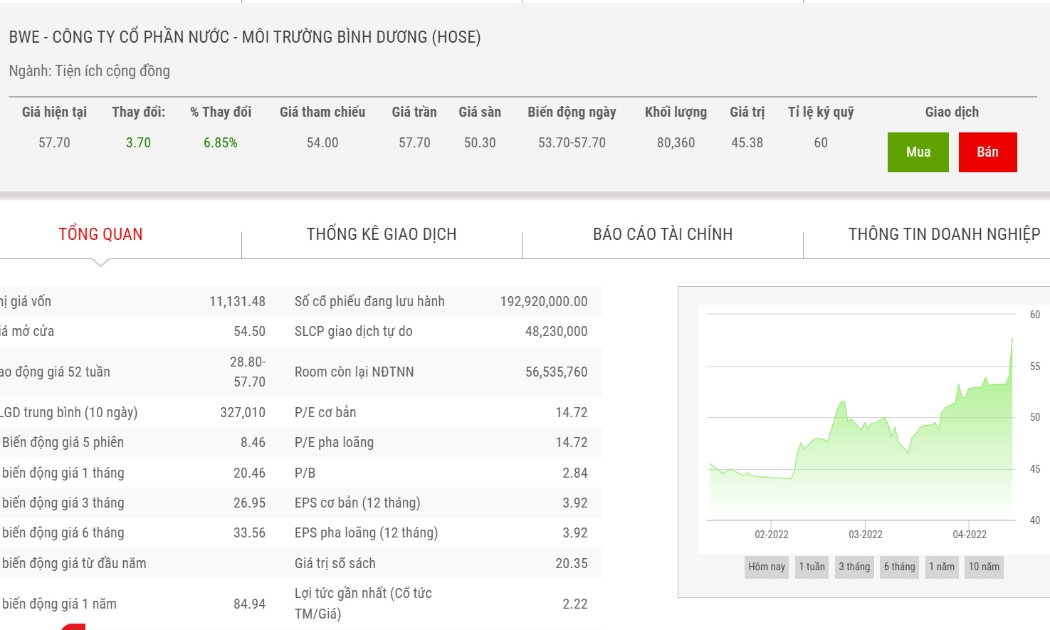The width and height of the screenshot is (1050, 630).
Task: Click the green Mua buy button
Action: tap(918, 152)
